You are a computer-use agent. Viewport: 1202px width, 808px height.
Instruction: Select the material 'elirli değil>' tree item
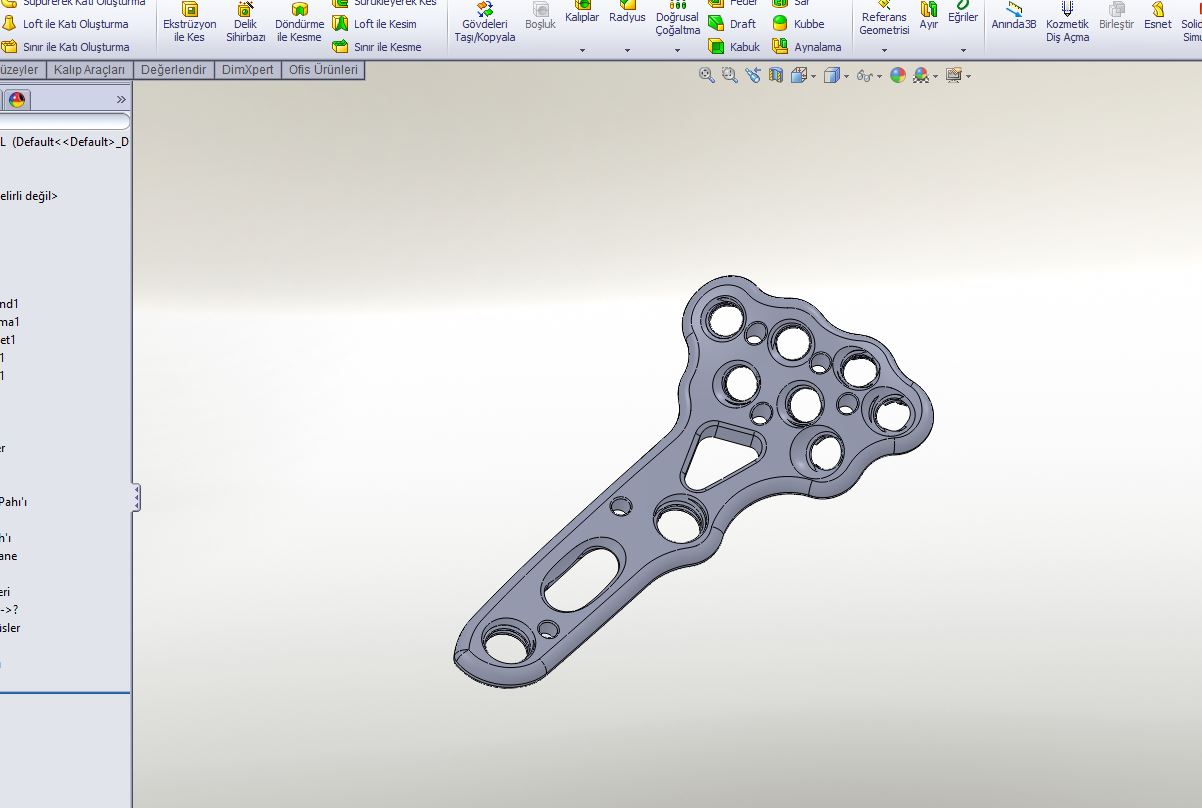29,196
